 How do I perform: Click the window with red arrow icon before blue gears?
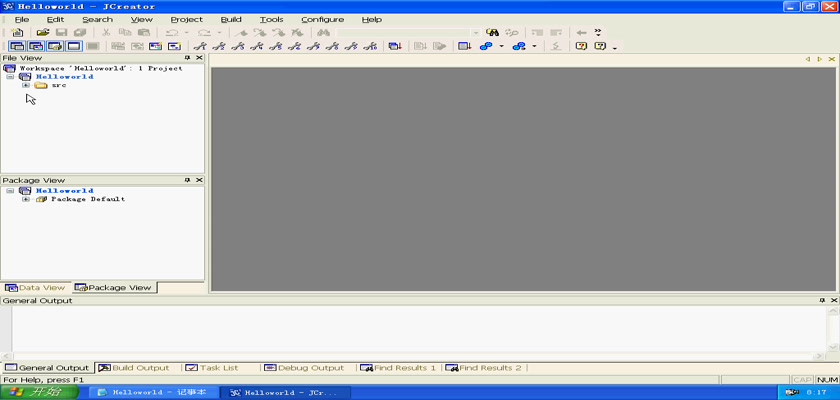click(464, 47)
